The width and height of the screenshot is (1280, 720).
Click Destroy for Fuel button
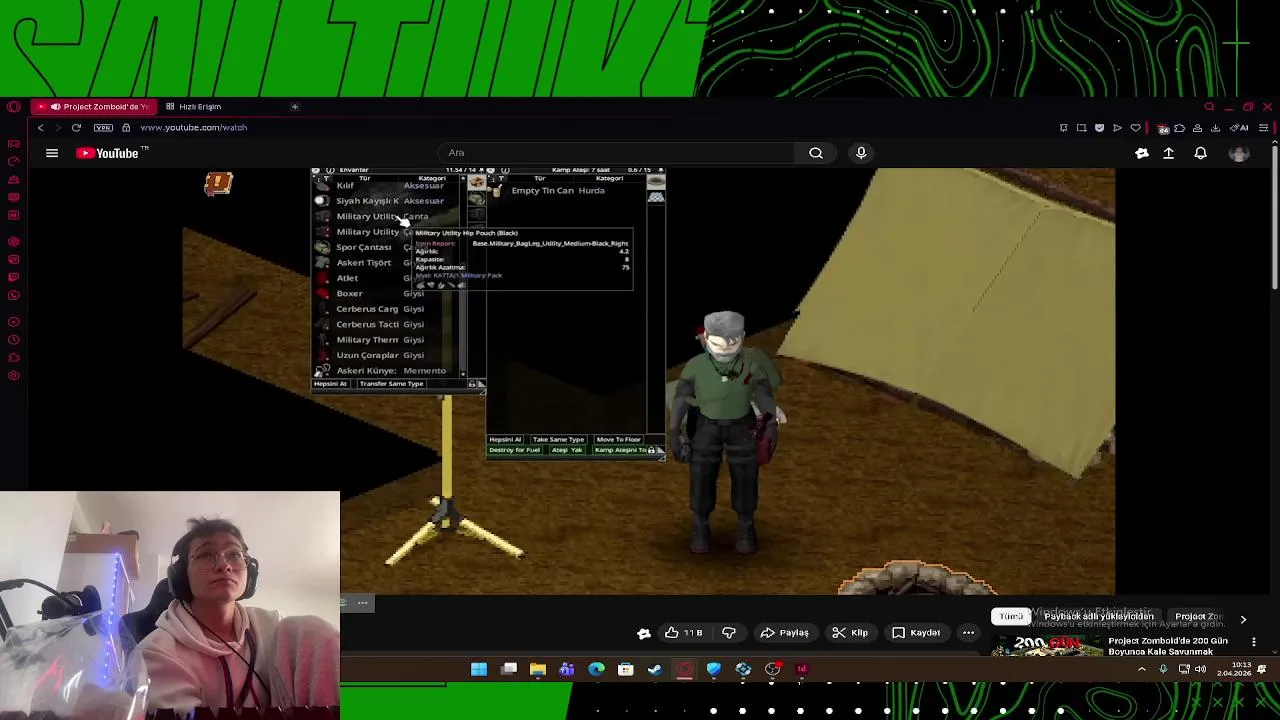pyautogui.click(x=514, y=450)
